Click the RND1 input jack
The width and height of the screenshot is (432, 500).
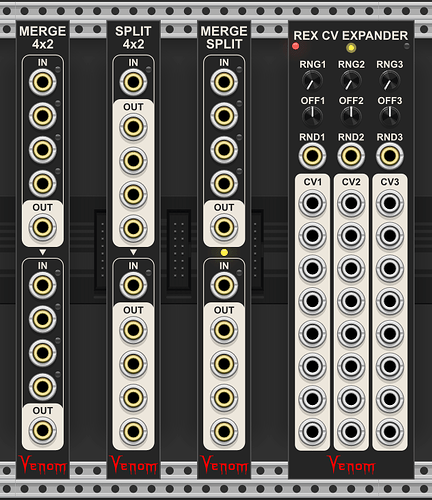click(x=312, y=156)
